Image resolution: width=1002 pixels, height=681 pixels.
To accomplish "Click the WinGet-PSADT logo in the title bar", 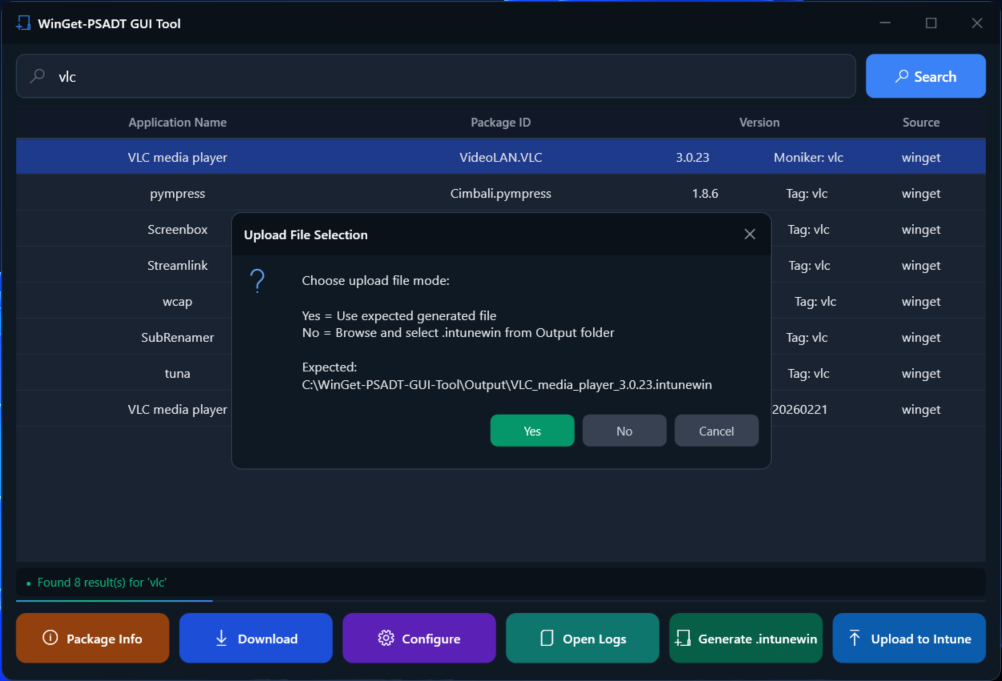I will (x=22, y=22).
